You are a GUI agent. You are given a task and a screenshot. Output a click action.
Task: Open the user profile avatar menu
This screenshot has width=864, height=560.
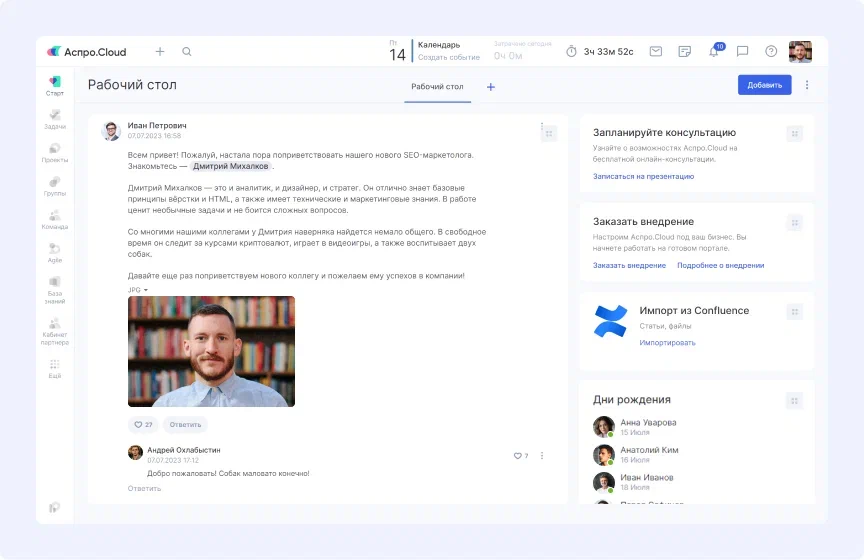(x=800, y=51)
